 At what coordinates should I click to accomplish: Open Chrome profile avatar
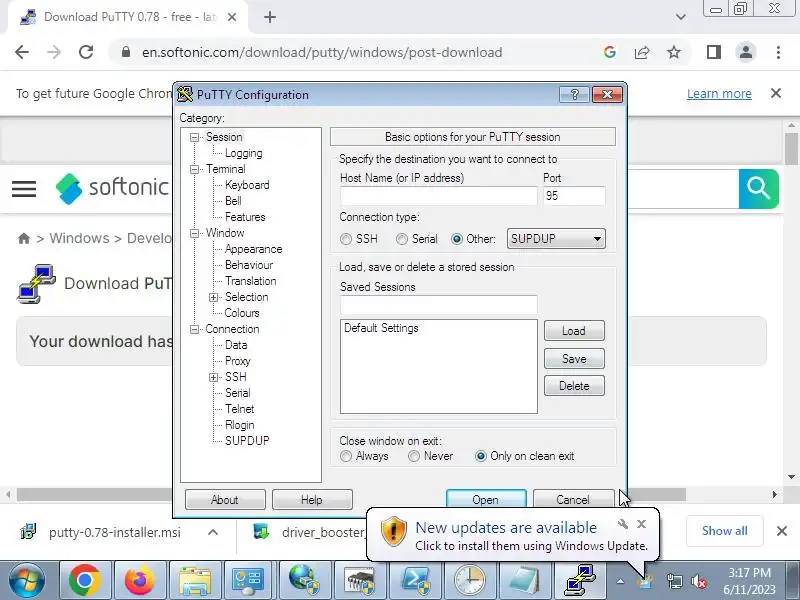(x=746, y=52)
